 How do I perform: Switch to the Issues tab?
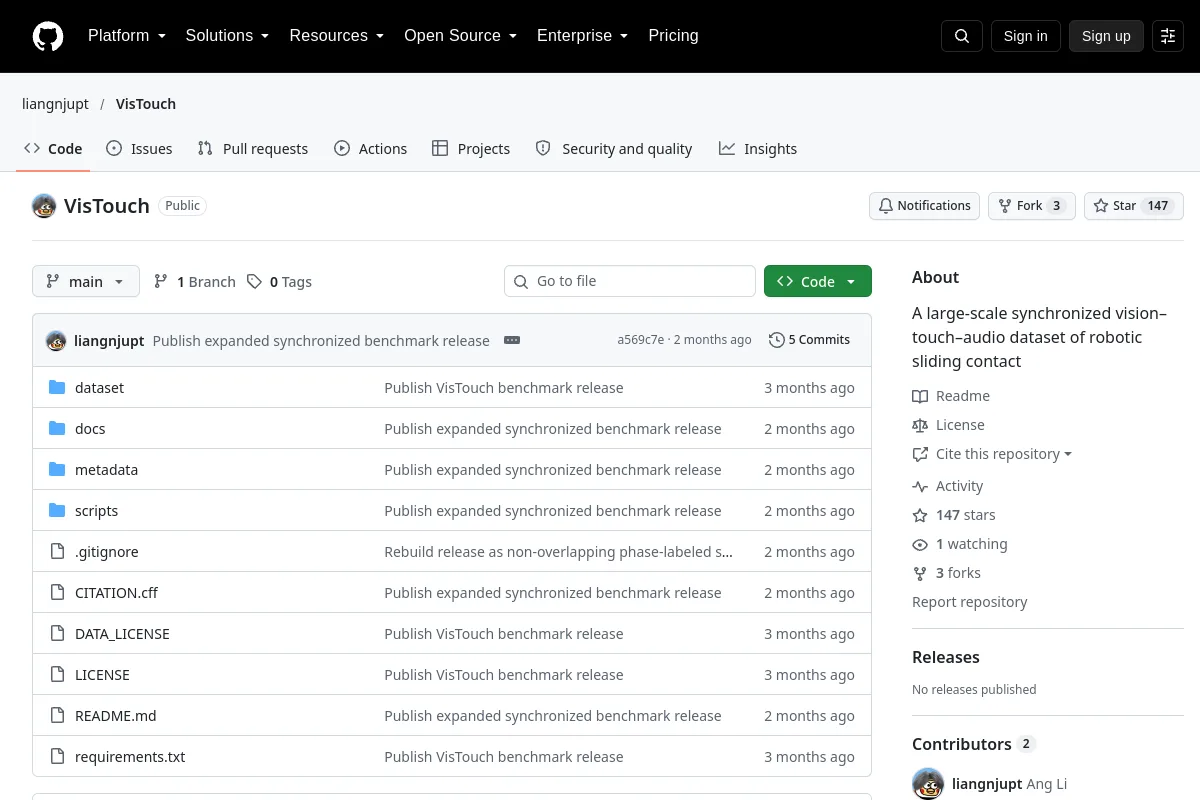(x=139, y=149)
